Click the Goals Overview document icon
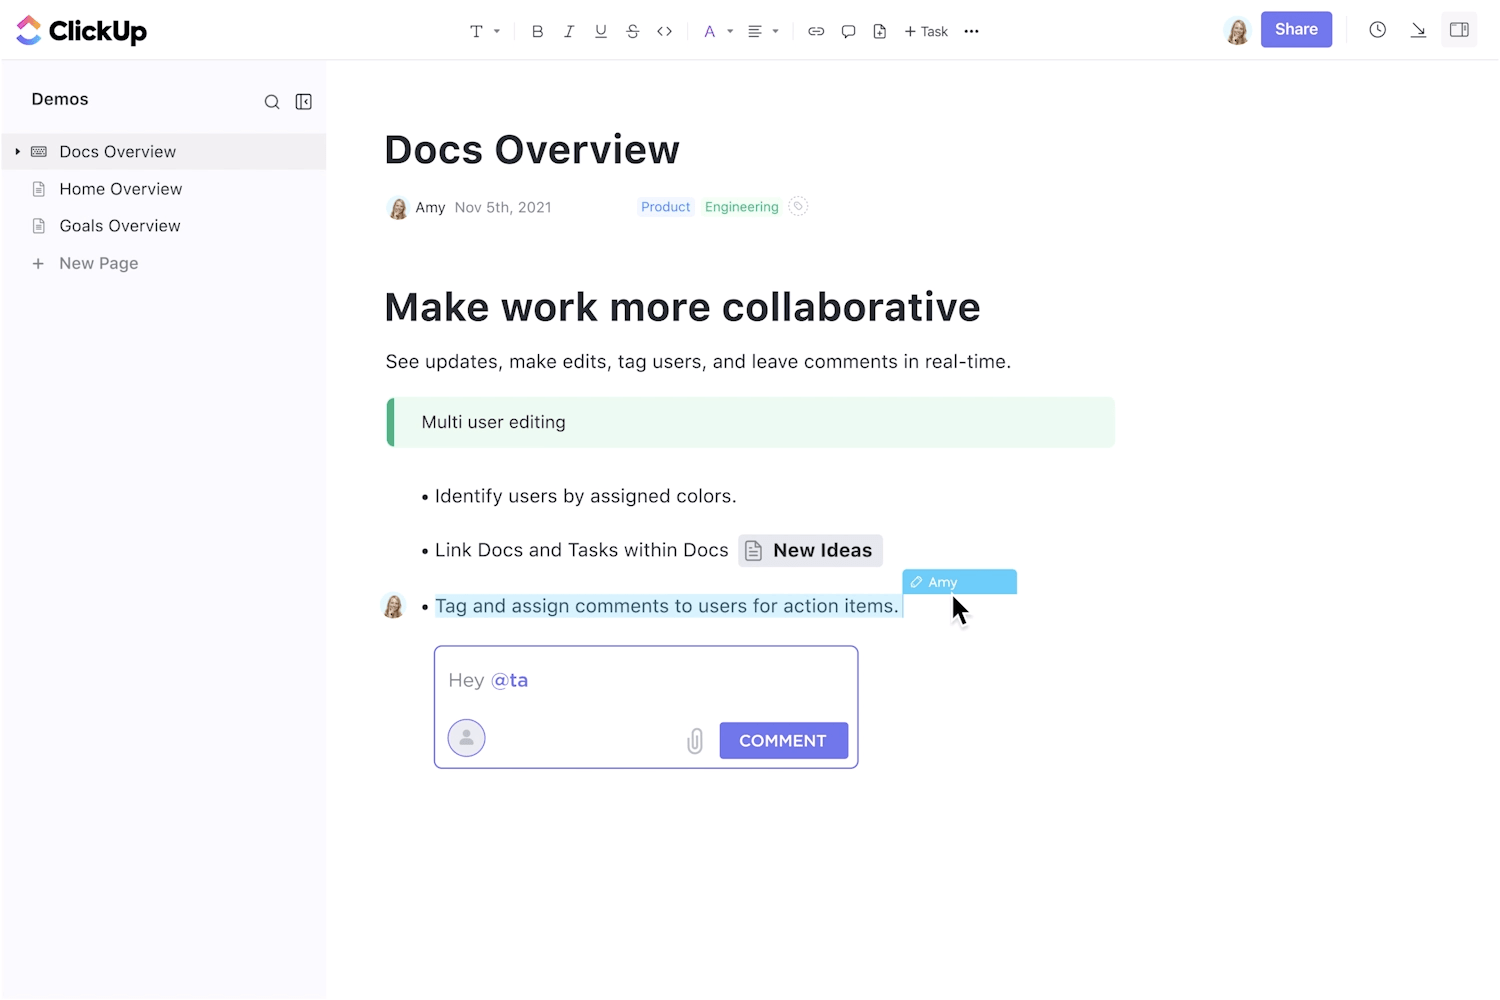The height and width of the screenshot is (1000, 1500). 39,226
